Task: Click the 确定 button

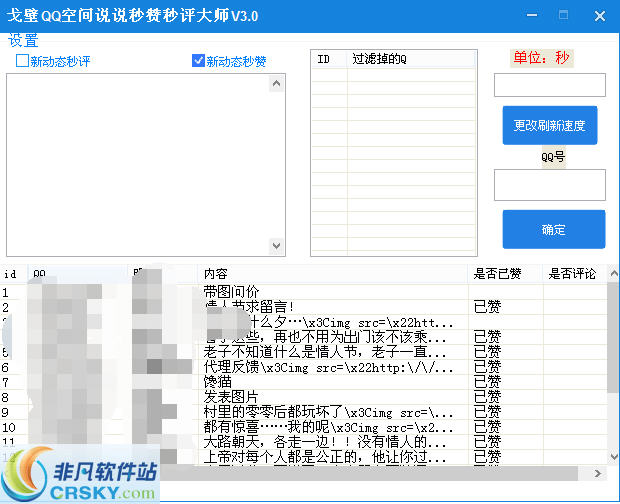Action: point(554,229)
